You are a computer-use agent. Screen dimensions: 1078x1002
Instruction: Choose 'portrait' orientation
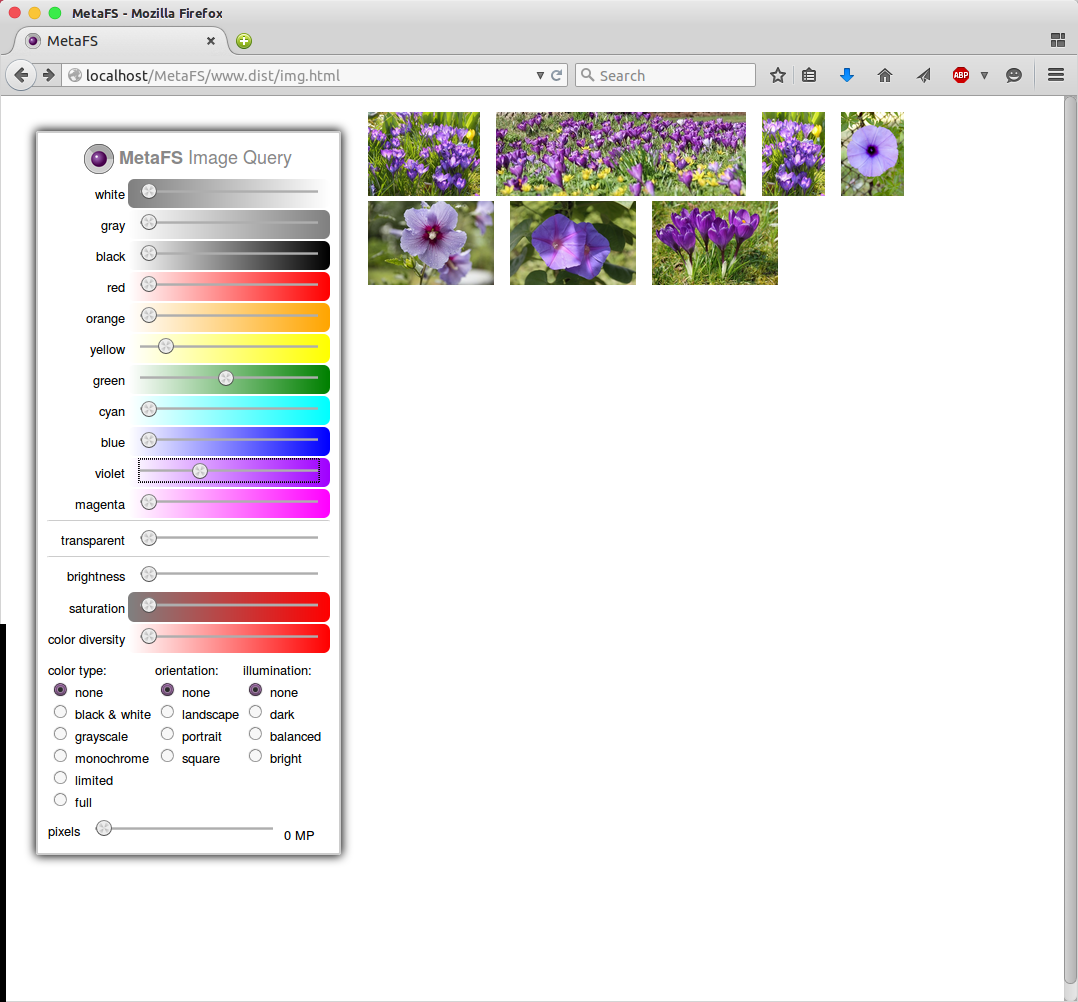(x=167, y=734)
